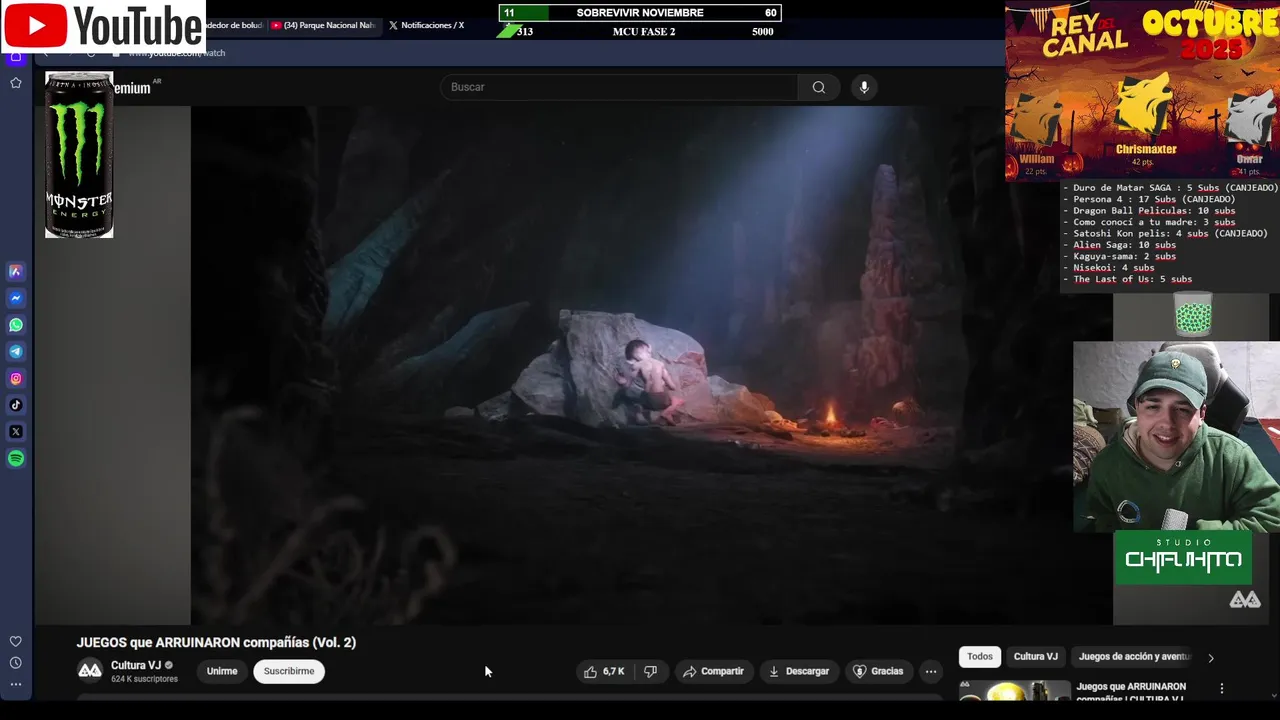This screenshot has width=1280, height=720.
Task: Open WhatsApp from the browser sidebar
Action: (16, 325)
